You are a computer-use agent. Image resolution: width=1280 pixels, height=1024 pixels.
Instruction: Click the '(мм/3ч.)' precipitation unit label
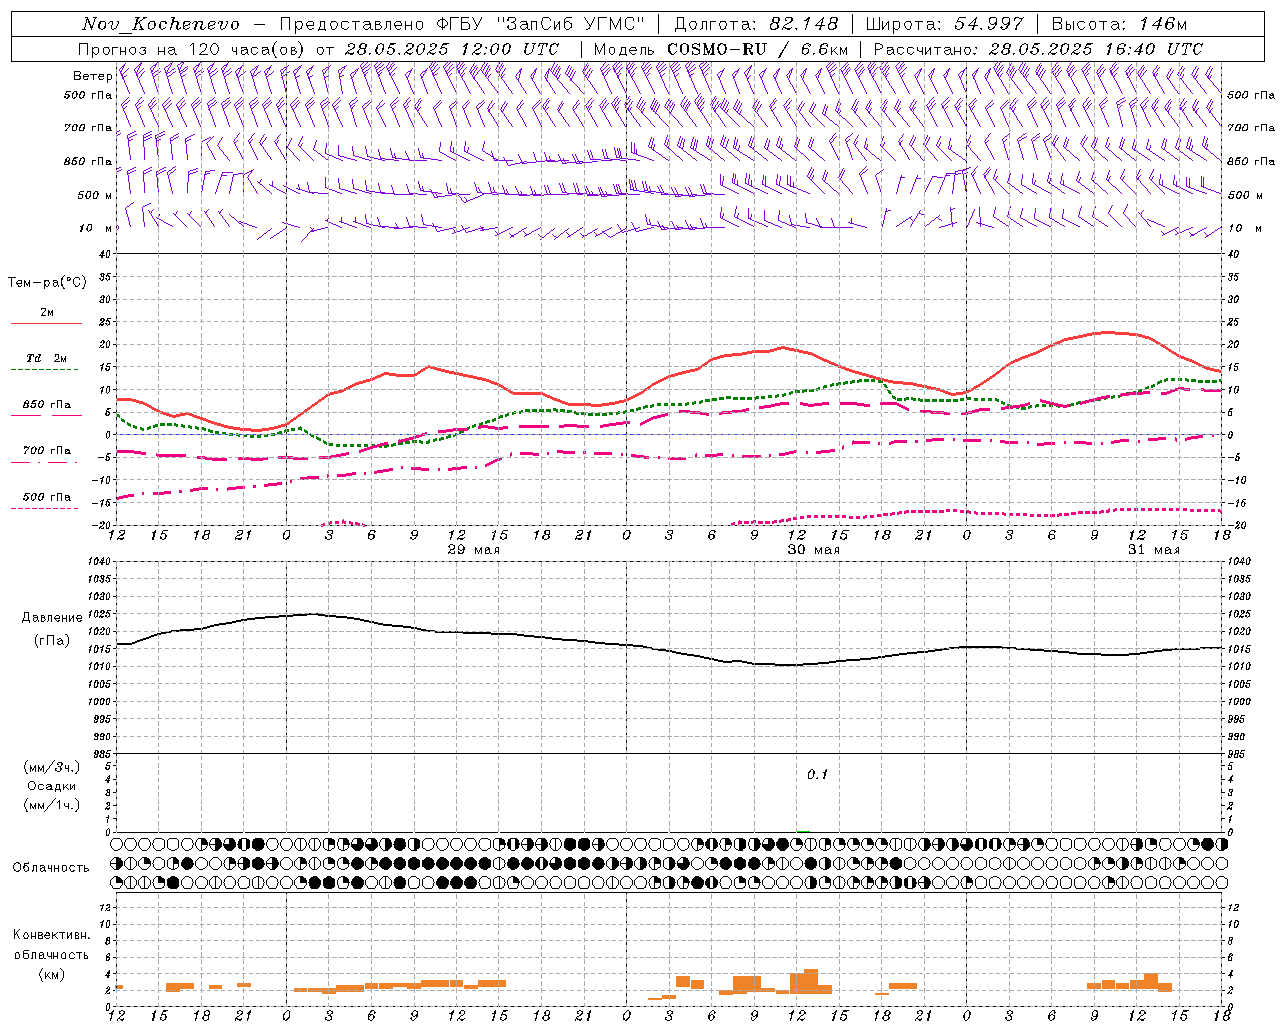click(51, 767)
